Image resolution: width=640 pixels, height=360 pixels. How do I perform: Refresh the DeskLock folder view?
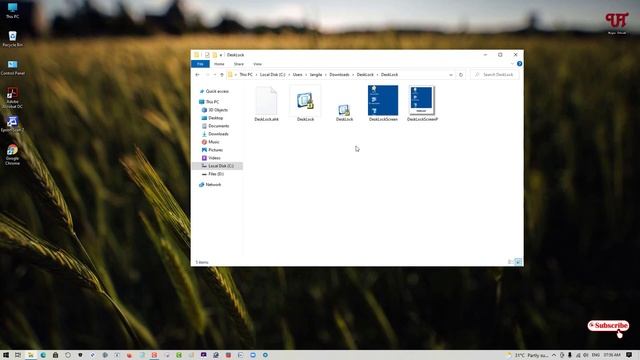(x=461, y=75)
